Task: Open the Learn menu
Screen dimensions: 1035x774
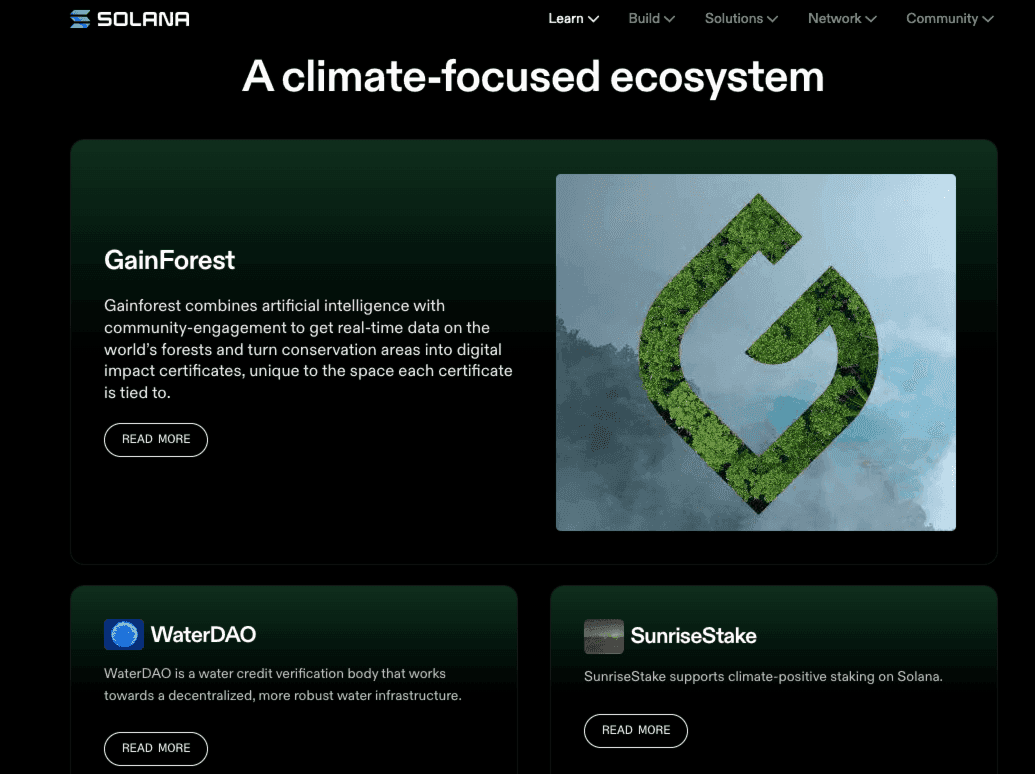Action: pyautogui.click(x=573, y=19)
